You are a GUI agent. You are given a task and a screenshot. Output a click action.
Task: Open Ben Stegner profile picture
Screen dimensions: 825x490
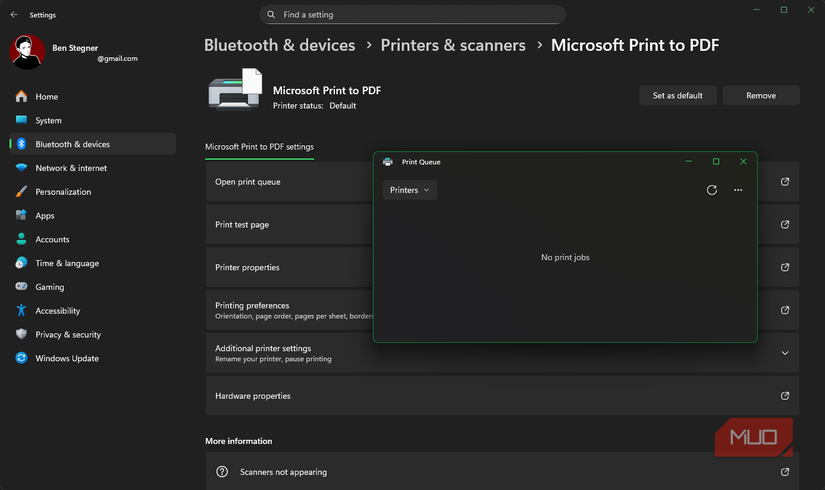click(27, 52)
